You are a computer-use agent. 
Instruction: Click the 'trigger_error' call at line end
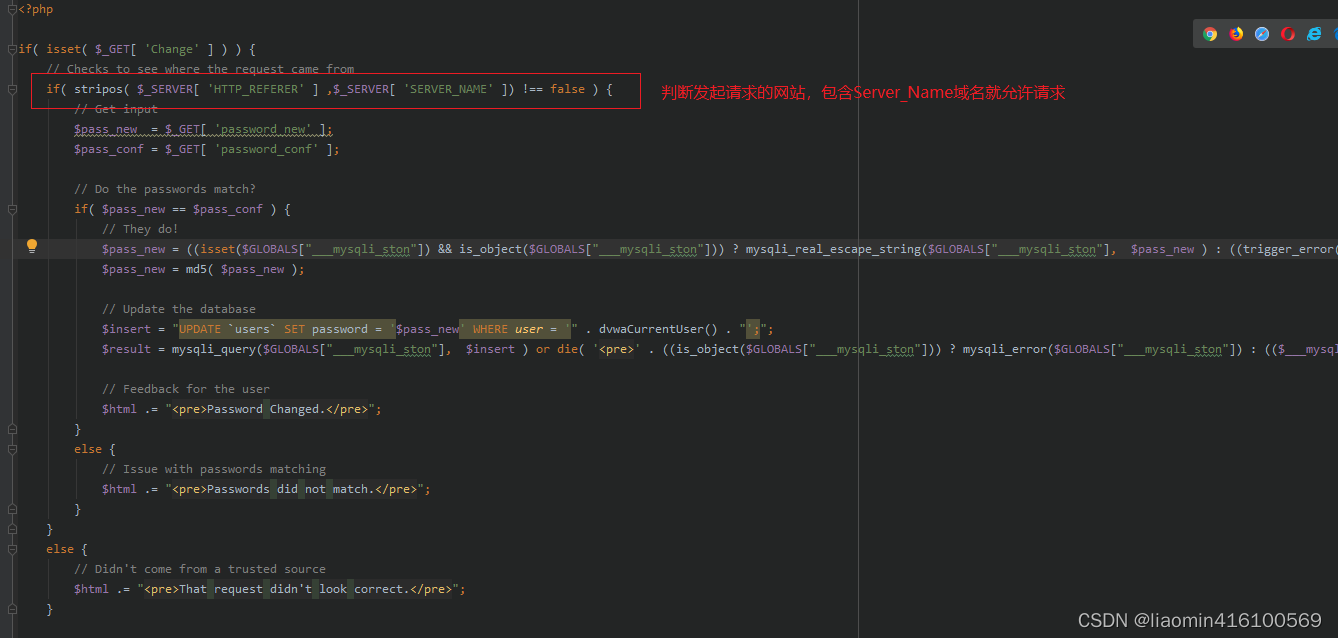point(1289,249)
